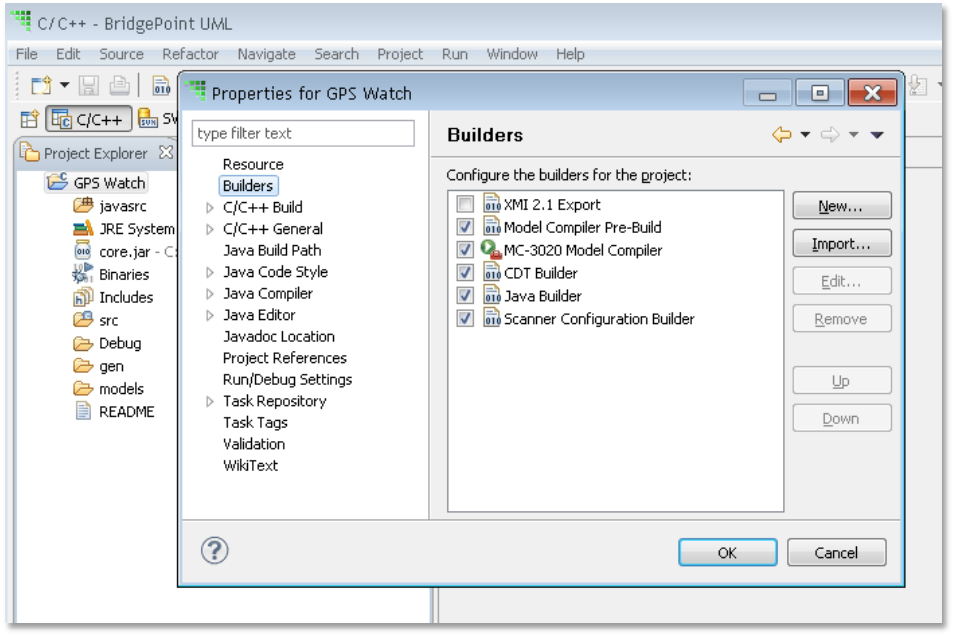954x636 pixels.
Task: Open the File menu
Action: point(27,54)
